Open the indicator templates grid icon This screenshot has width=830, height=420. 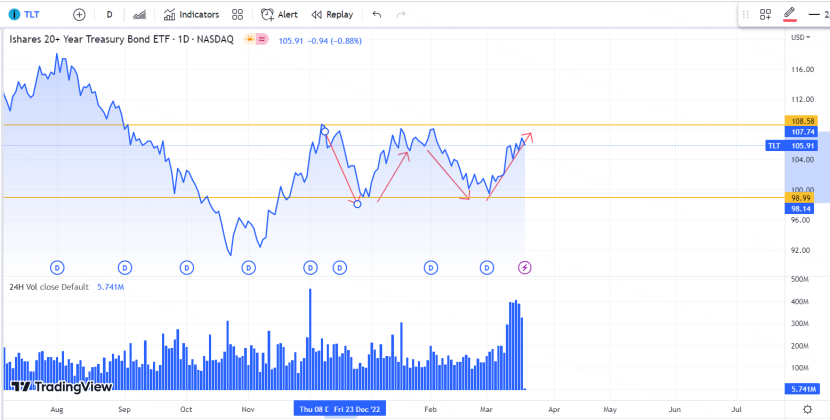(237, 15)
